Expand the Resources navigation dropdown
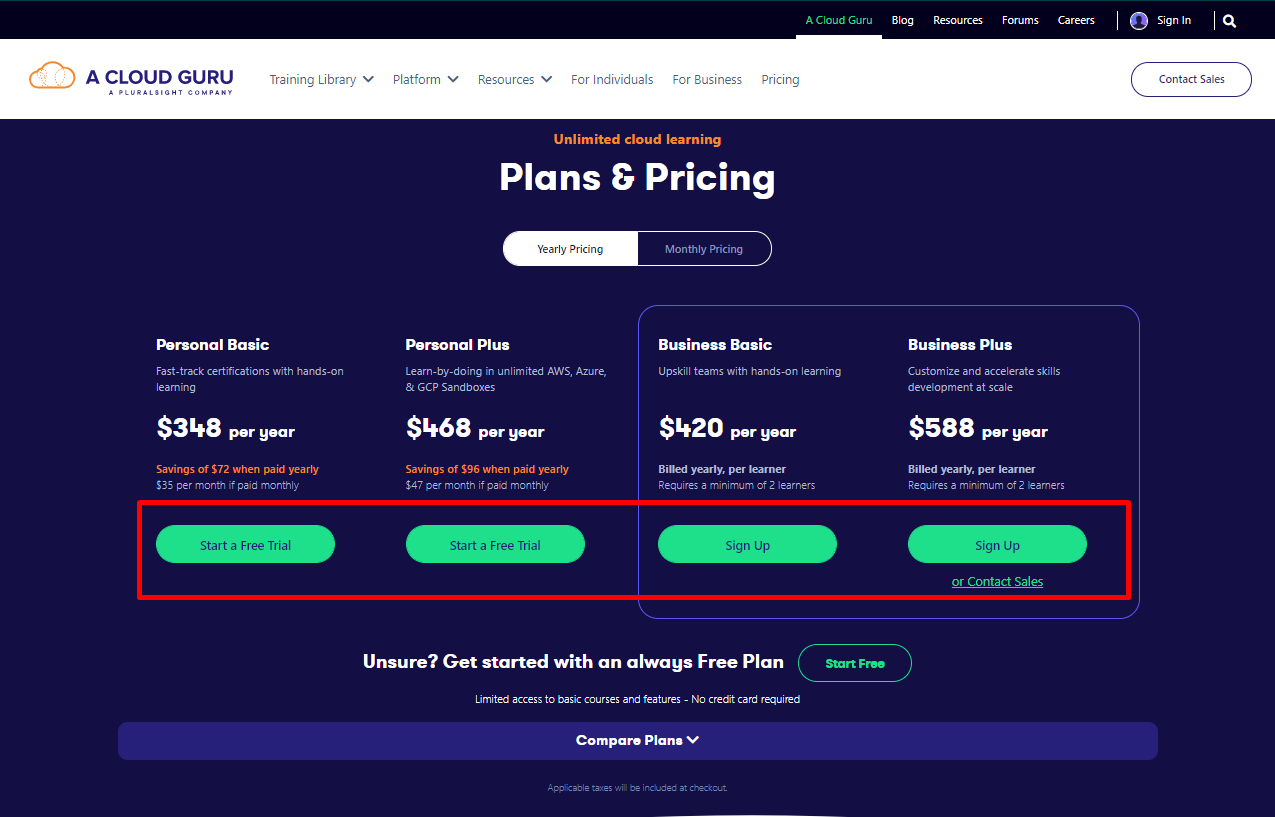Screen dimensions: 1275x817 [515, 79]
